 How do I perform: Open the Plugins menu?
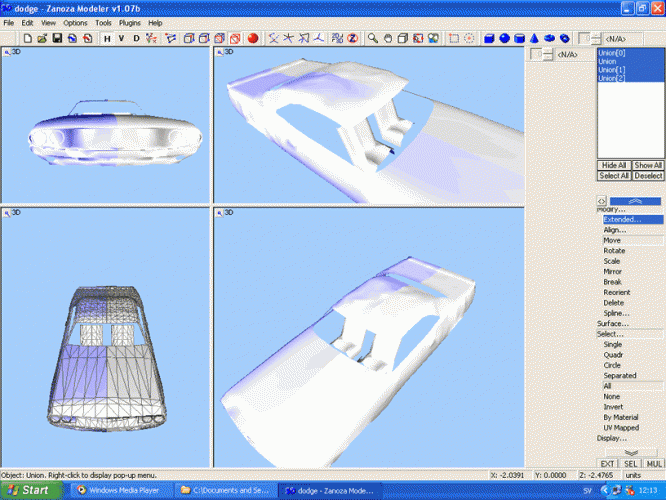click(129, 22)
